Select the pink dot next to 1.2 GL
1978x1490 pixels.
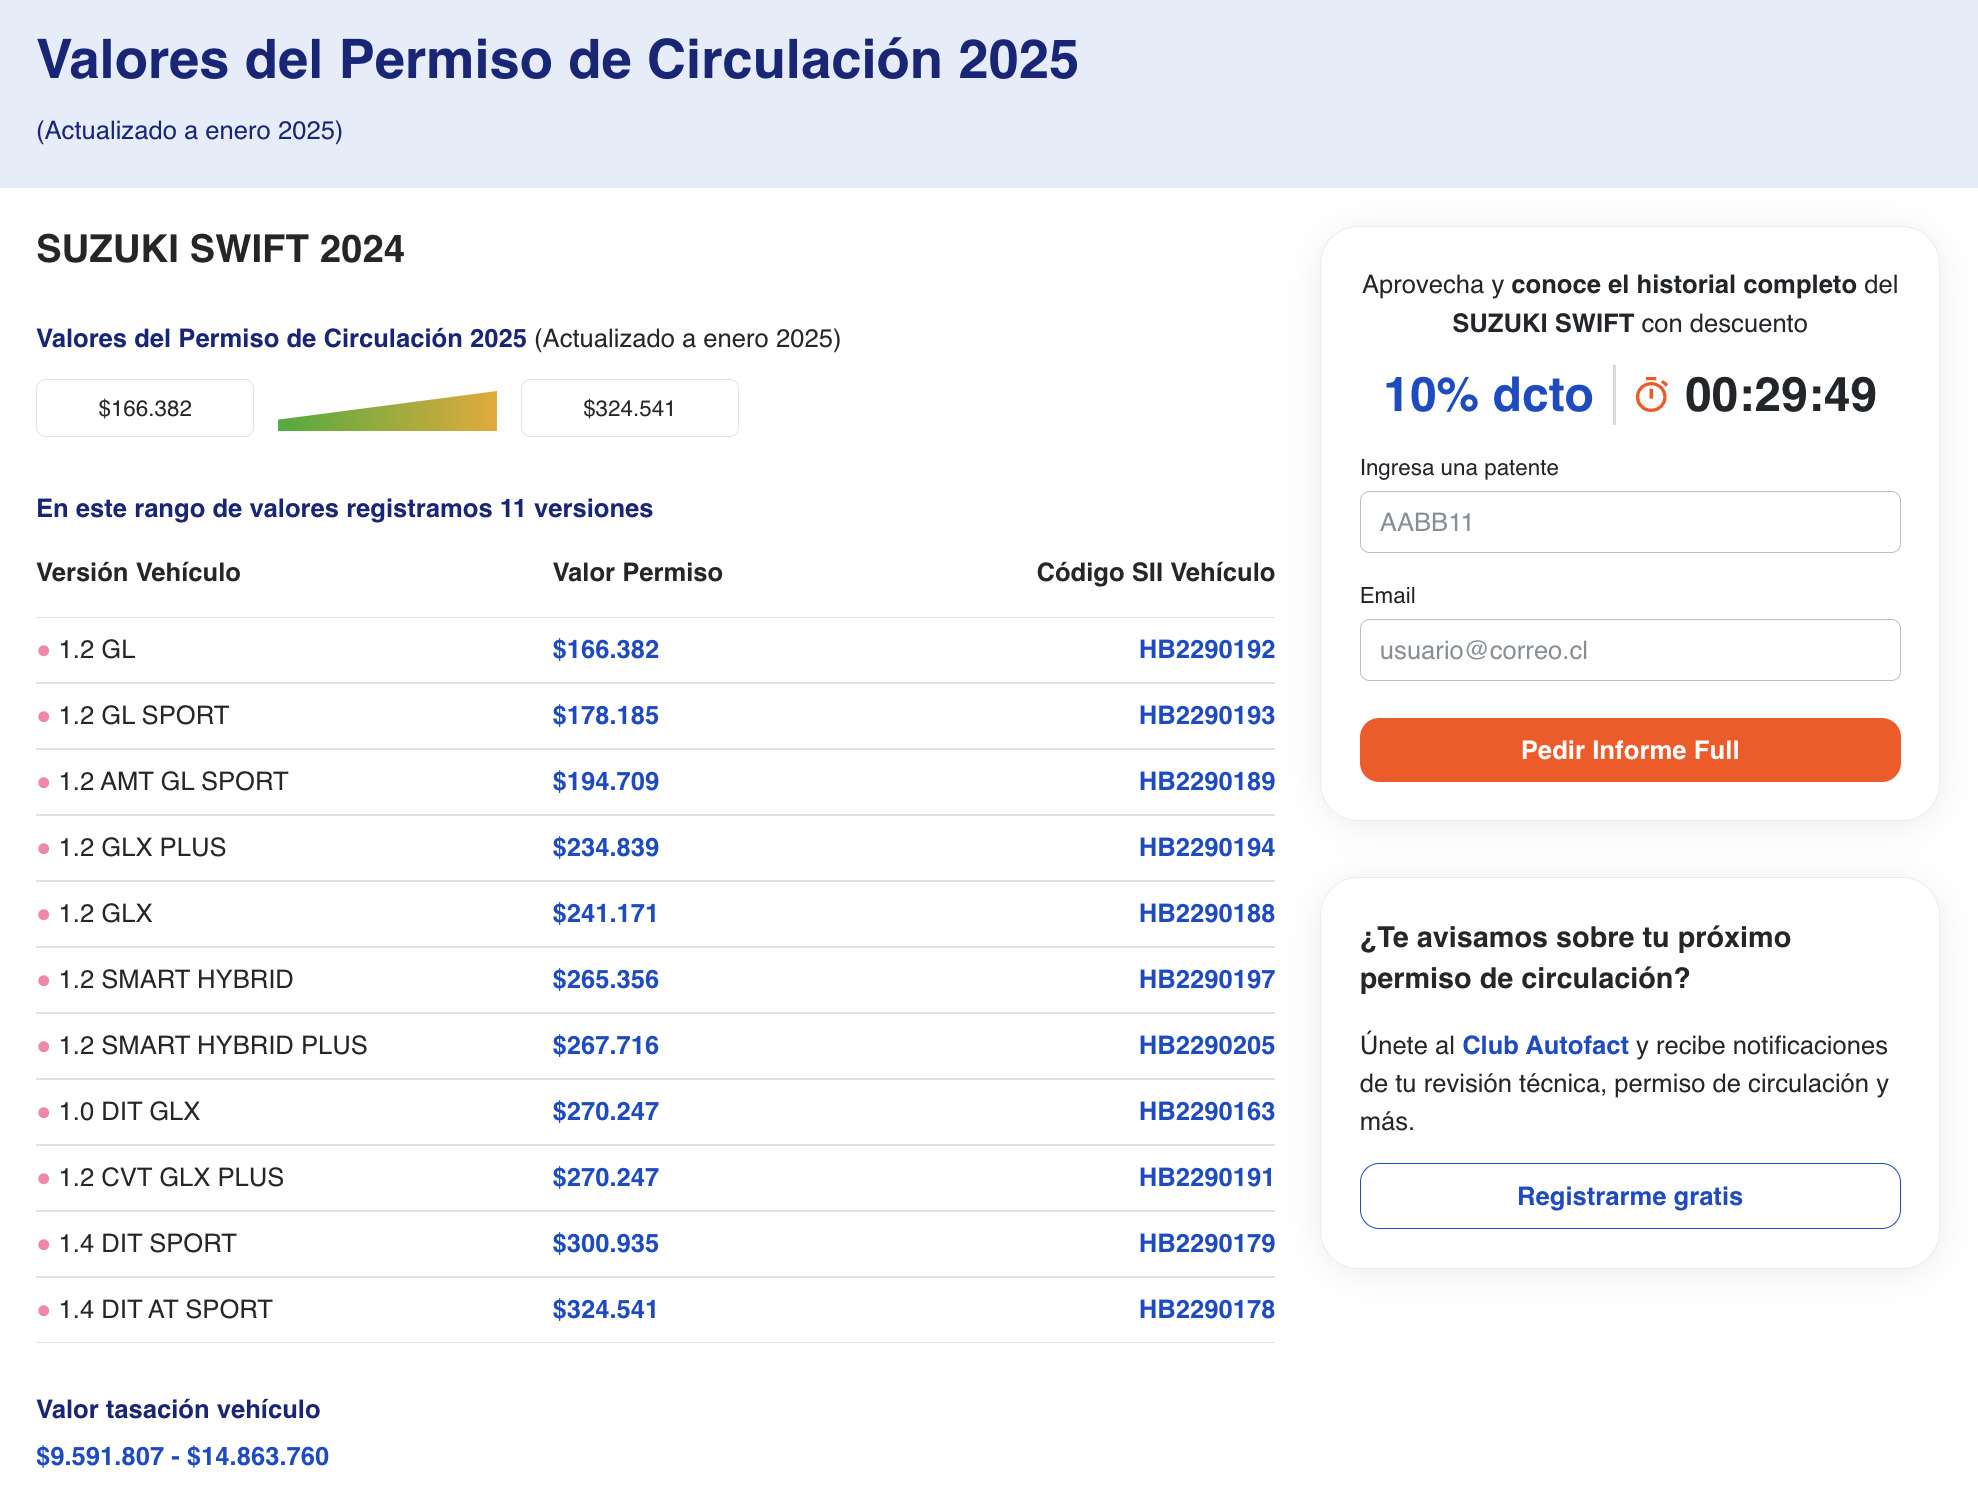coord(43,649)
